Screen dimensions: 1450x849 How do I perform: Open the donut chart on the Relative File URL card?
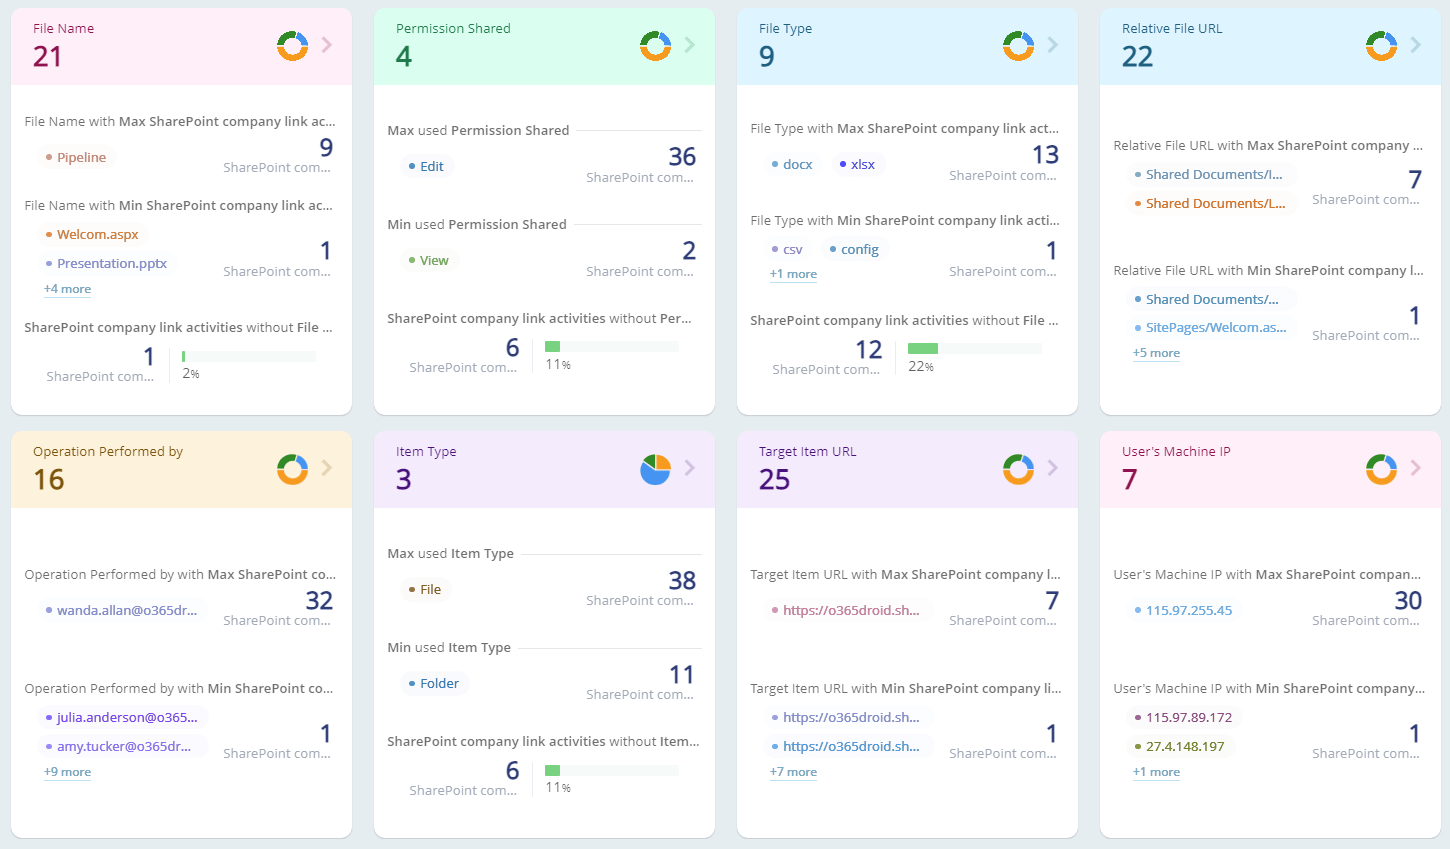(x=1381, y=45)
